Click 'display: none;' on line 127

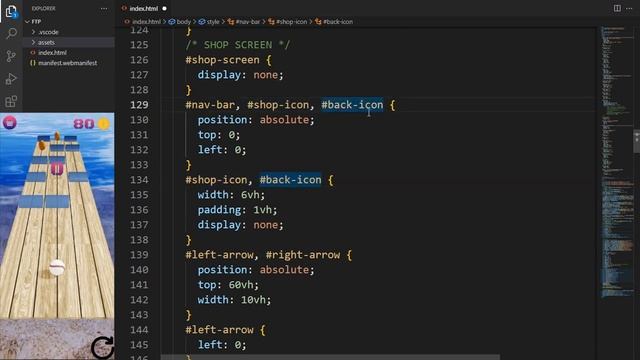coord(240,75)
